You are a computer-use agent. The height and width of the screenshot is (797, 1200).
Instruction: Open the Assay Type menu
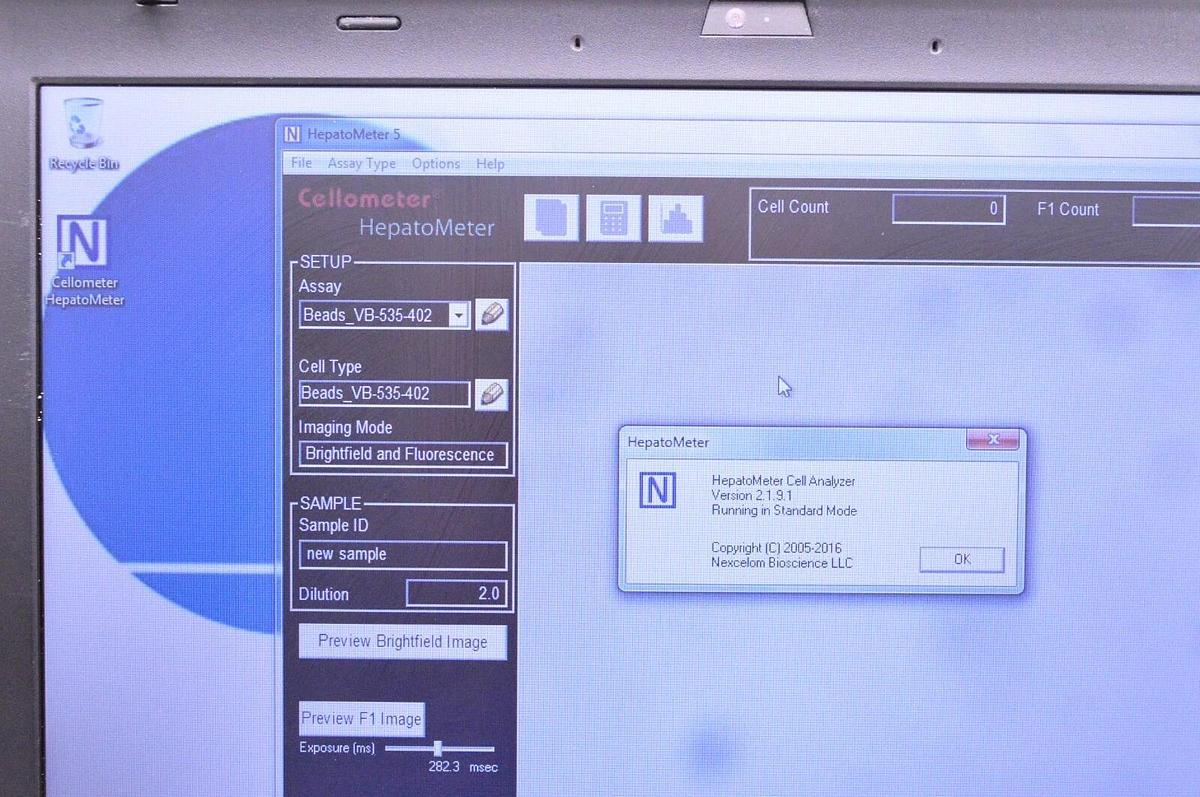tap(362, 163)
